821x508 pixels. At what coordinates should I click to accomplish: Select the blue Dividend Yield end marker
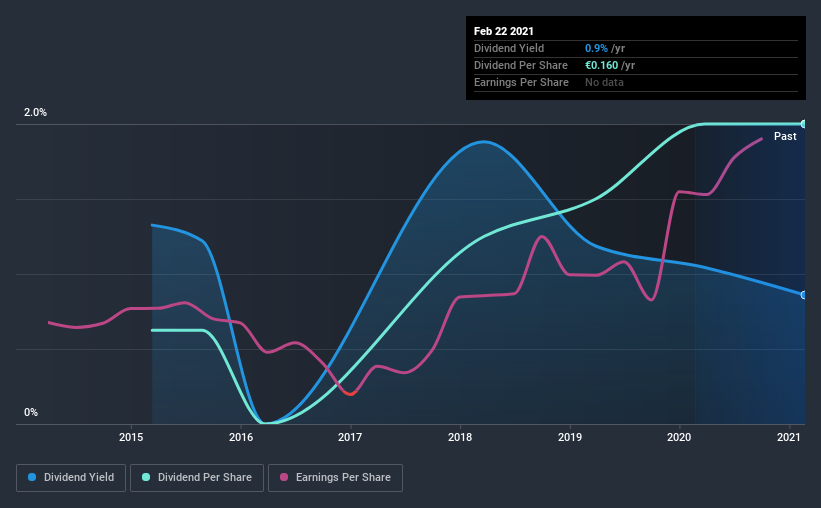click(803, 295)
